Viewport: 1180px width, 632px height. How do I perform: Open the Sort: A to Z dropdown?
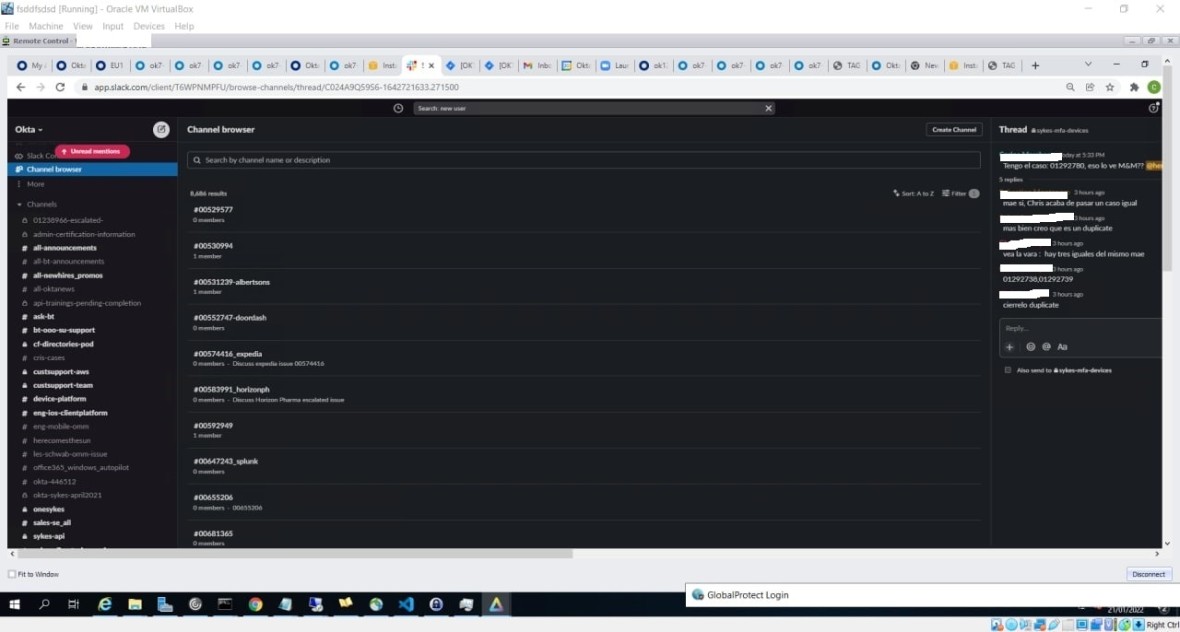914,193
